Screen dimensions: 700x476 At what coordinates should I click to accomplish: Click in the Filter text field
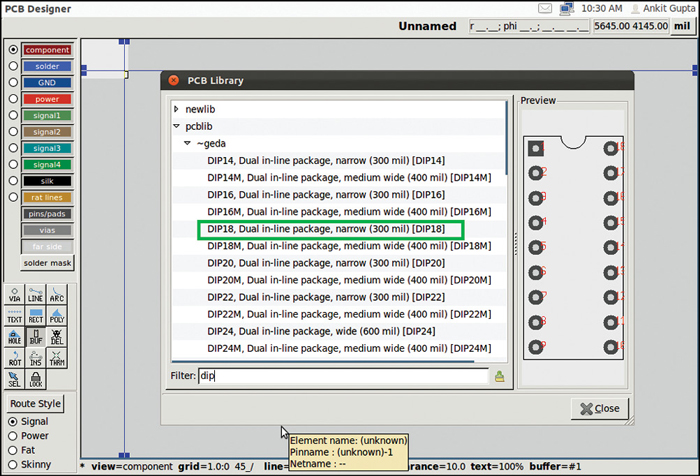point(340,376)
